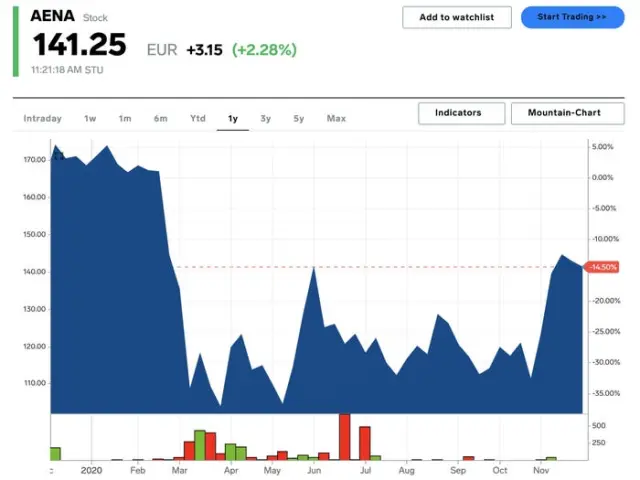640x480 pixels.
Task: Click the 11:21:18 AM STU timestamp
Action: click(67, 70)
